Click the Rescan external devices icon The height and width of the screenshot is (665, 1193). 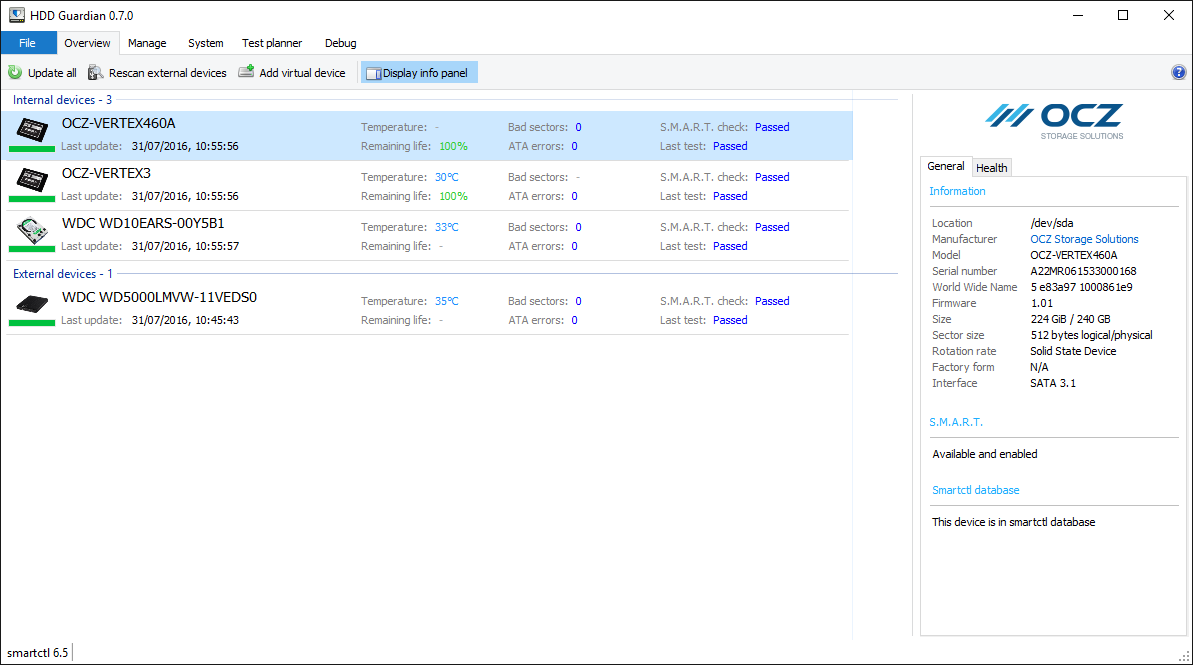pyautogui.click(x=95, y=72)
